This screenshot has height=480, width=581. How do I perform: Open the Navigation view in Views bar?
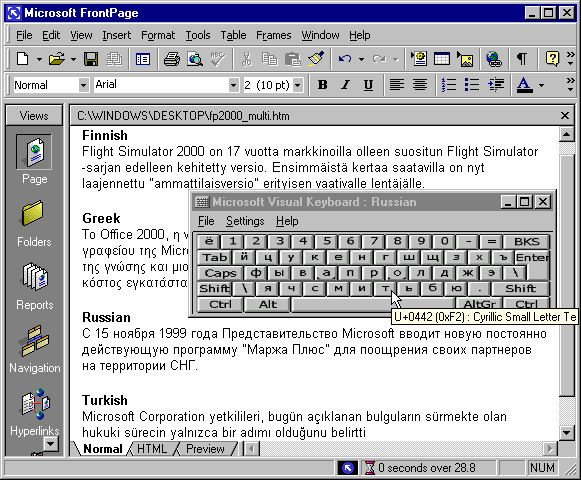[34, 349]
